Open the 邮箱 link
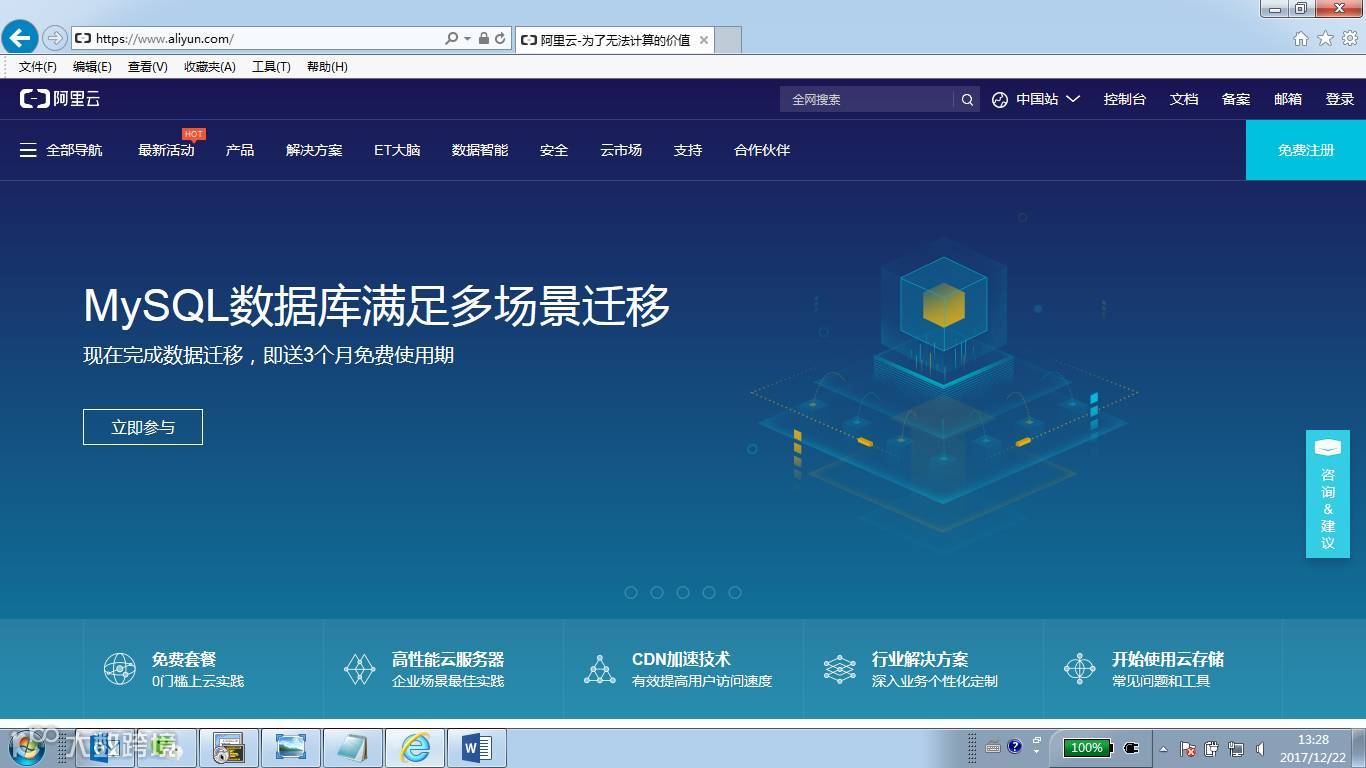Viewport: 1366px width, 768px height. point(1288,99)
